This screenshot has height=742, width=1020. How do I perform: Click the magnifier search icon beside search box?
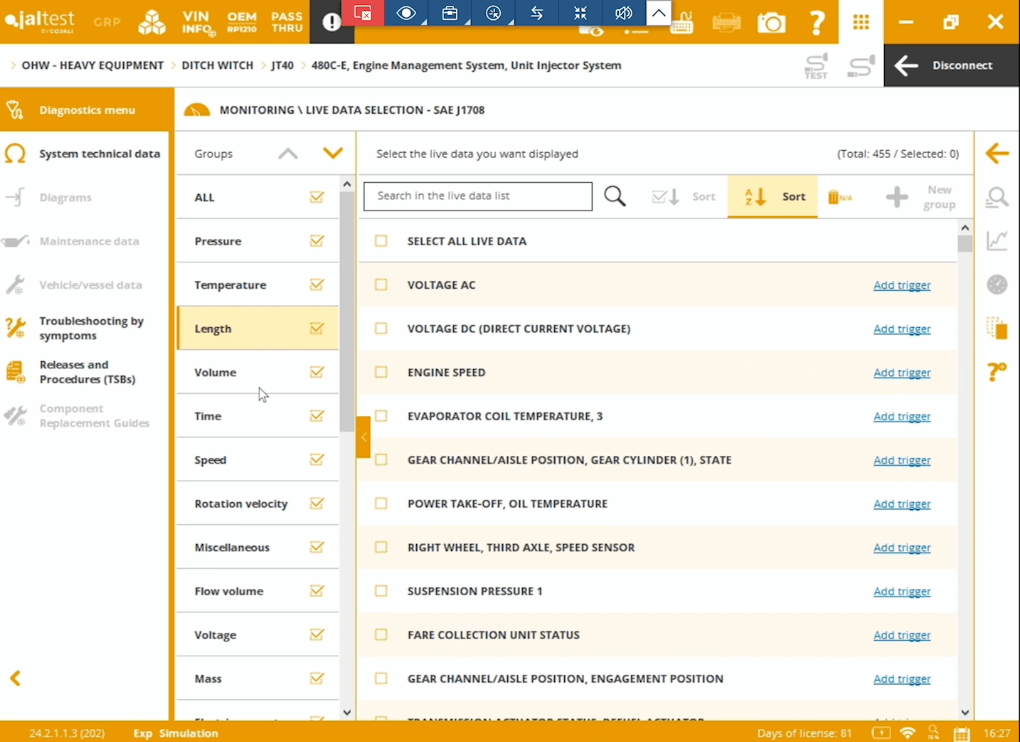(x=615, y=197)
